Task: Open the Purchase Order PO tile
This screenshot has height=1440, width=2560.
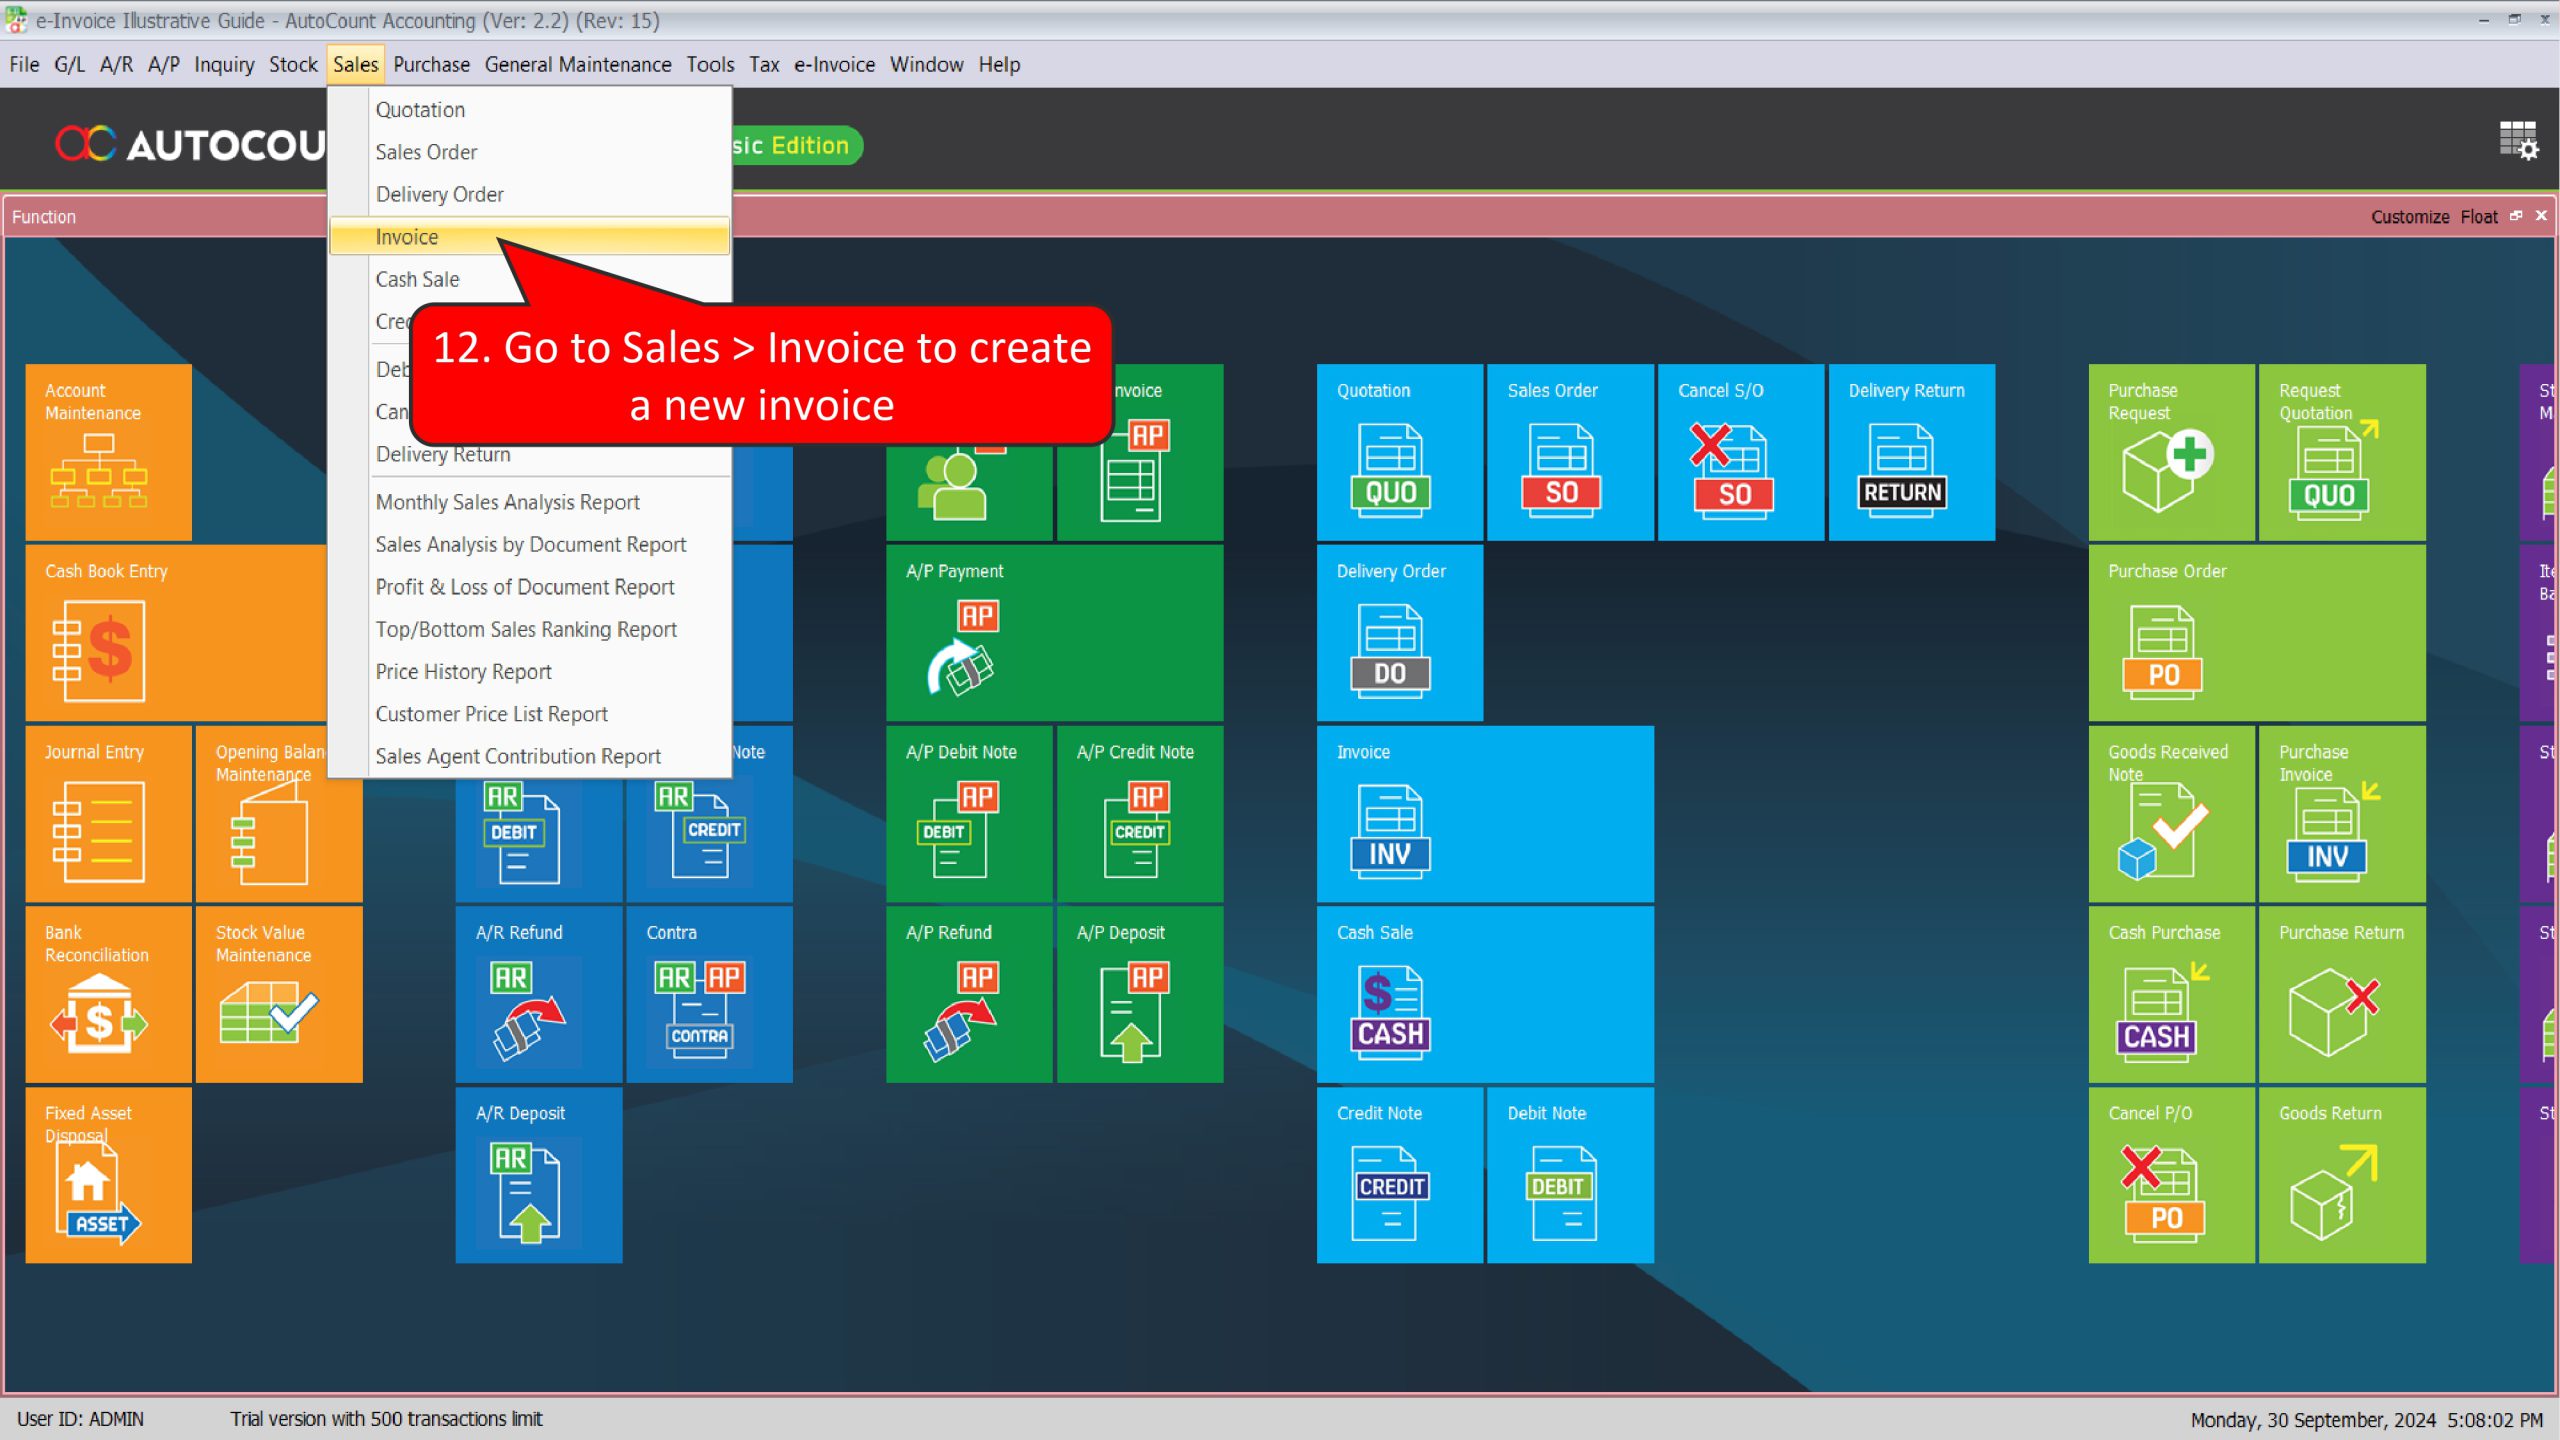Action: 2257,633
